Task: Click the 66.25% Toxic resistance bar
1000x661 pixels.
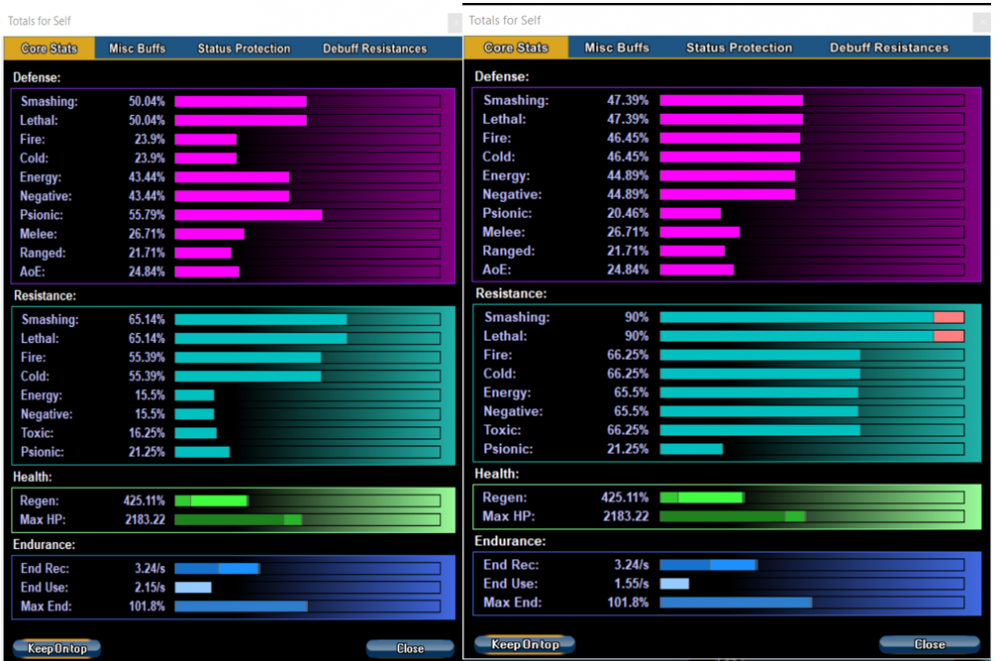Action: [x=760, y=431]
